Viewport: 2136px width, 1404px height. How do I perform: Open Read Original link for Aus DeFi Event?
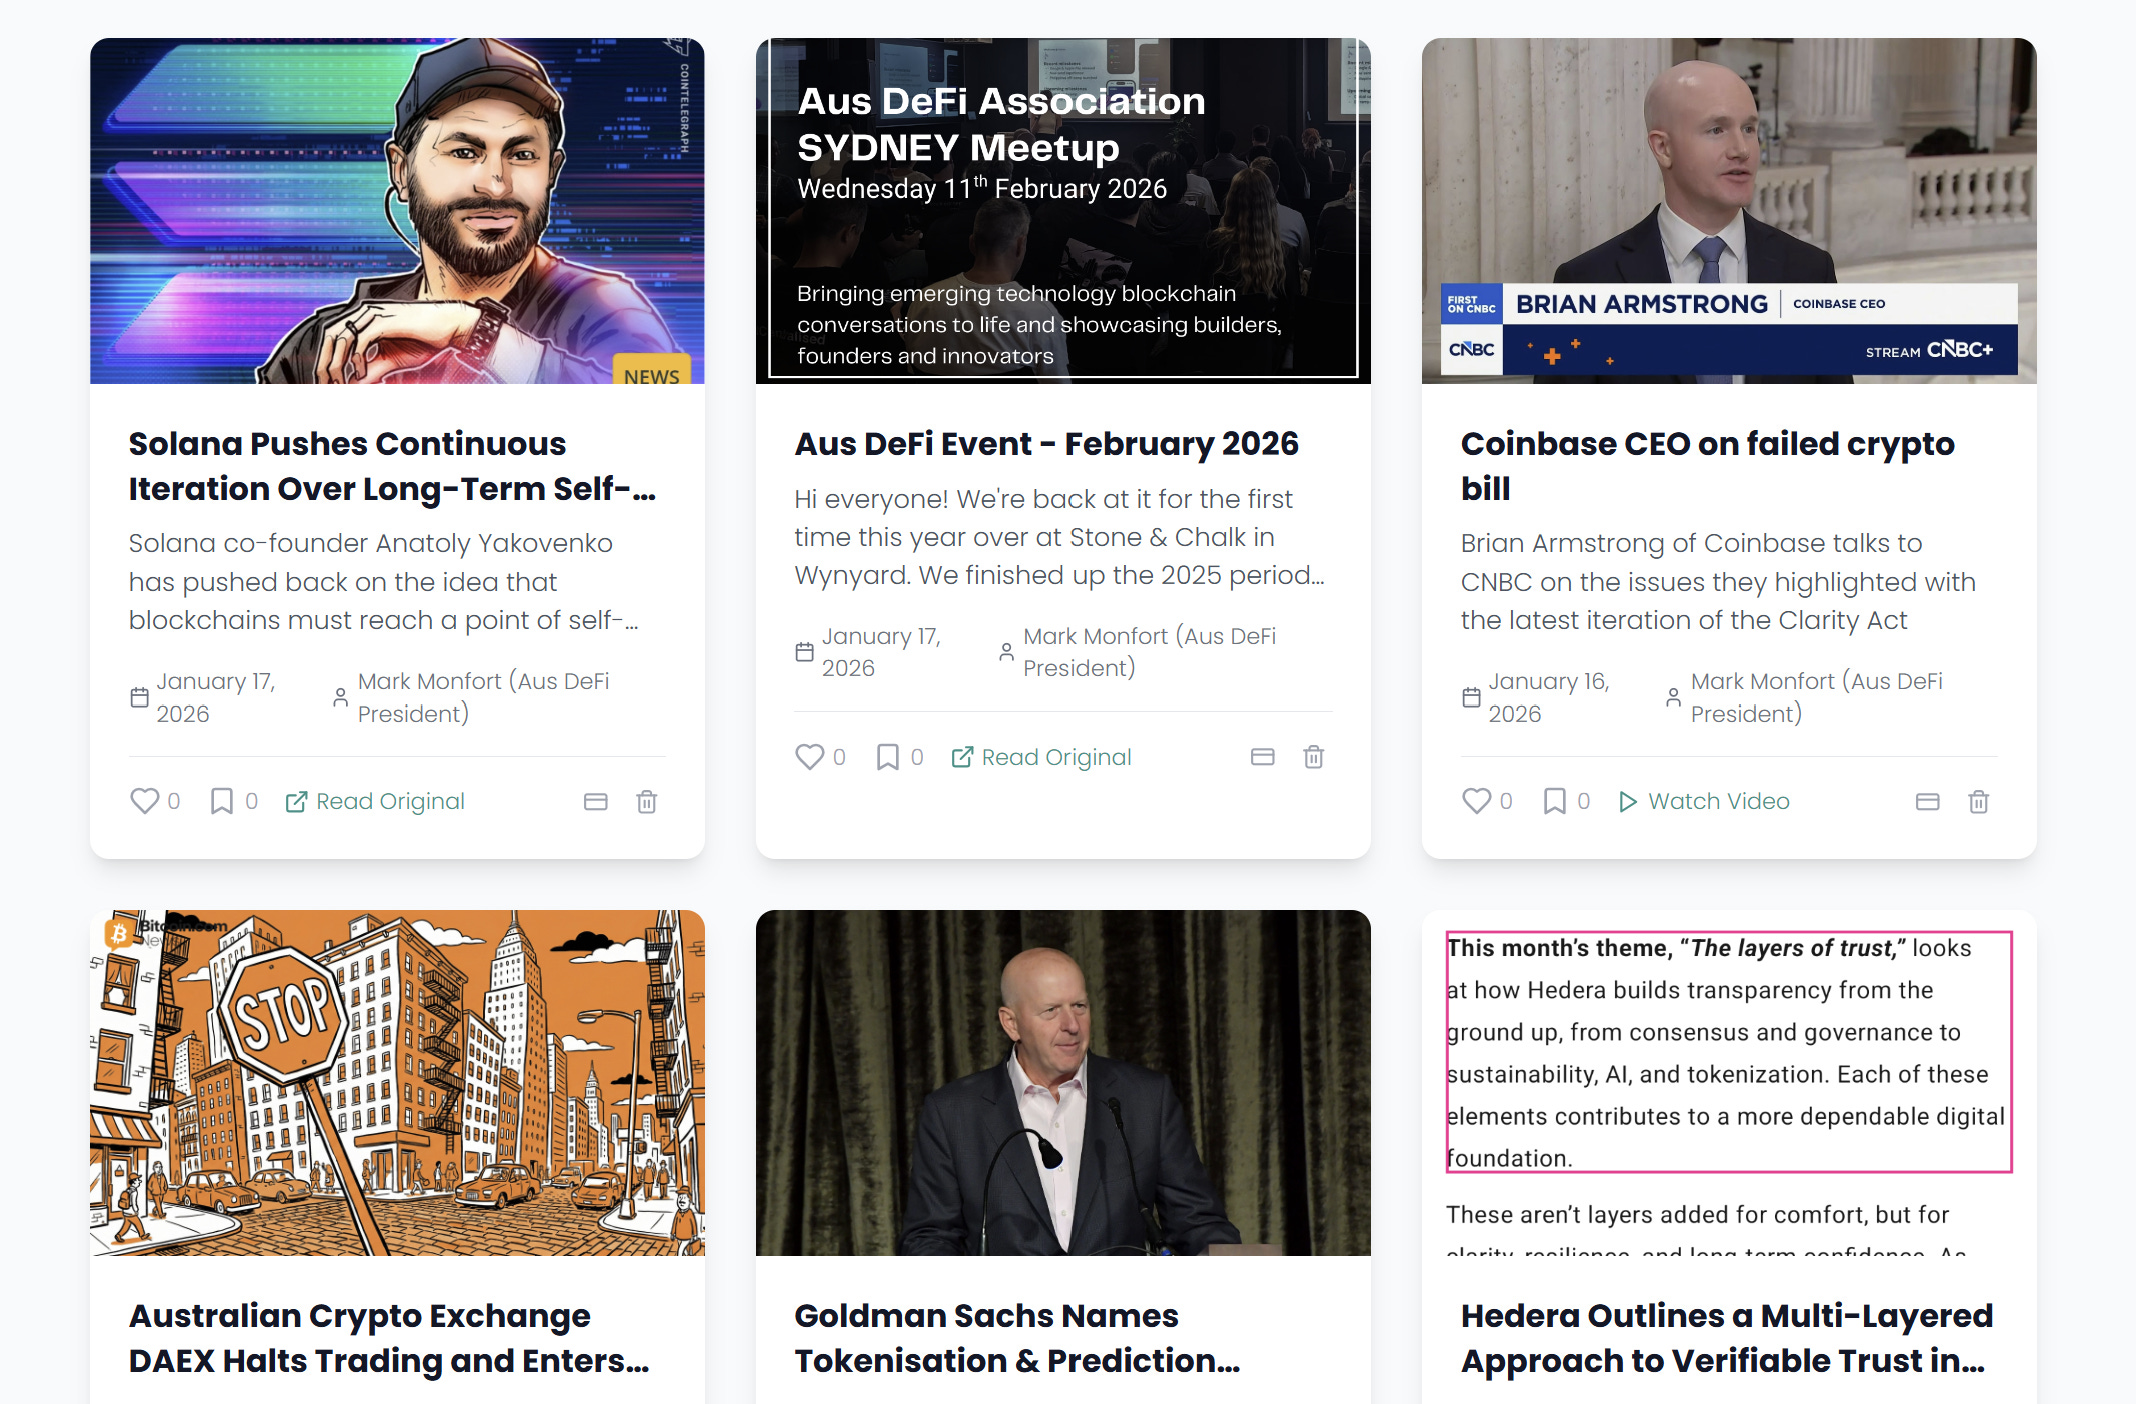1042,757
